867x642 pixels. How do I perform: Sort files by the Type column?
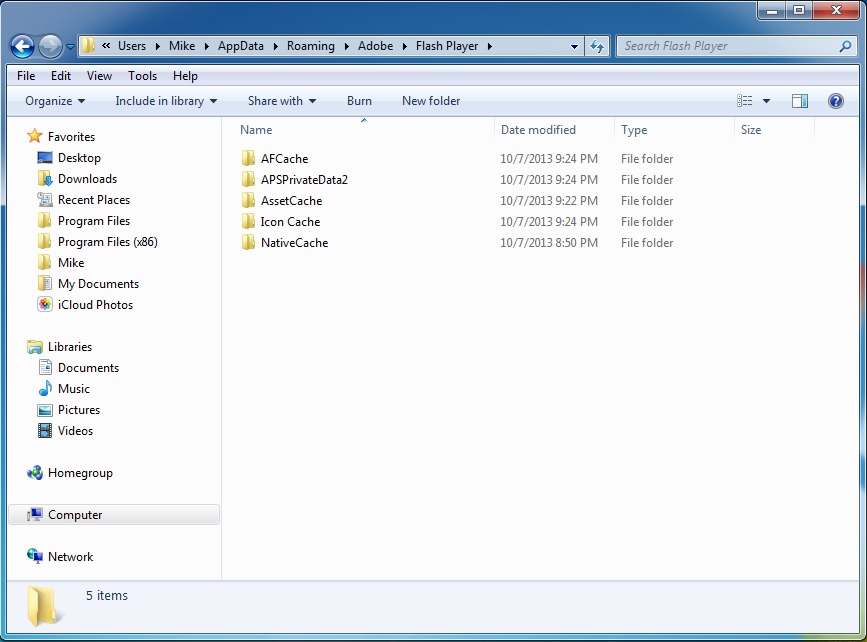(633, 129)
